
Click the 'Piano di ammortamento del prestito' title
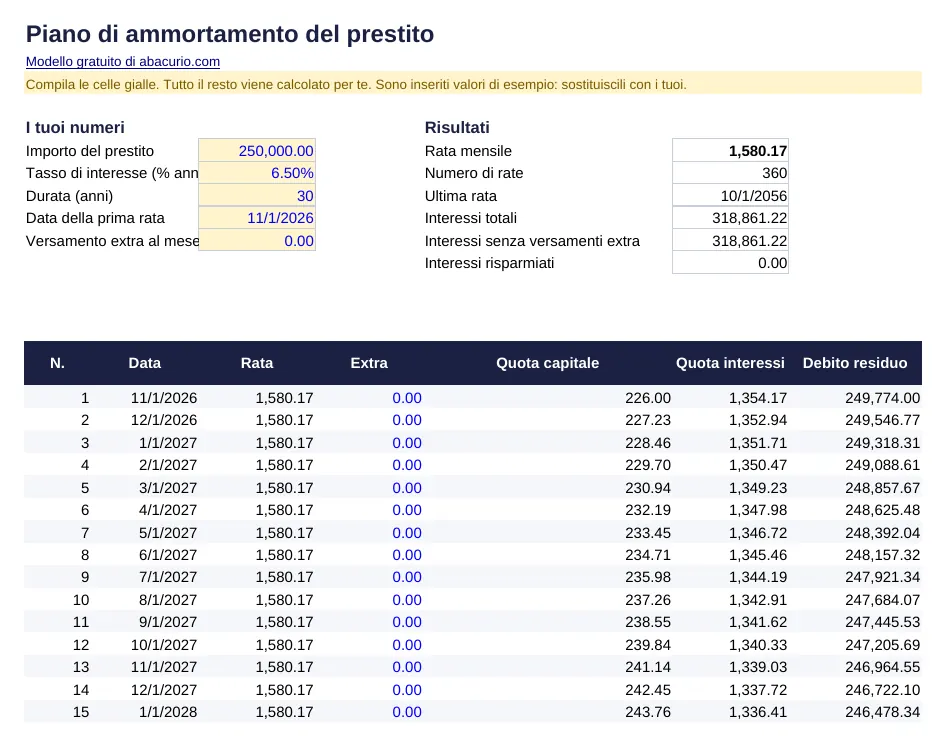click(230, 34)
